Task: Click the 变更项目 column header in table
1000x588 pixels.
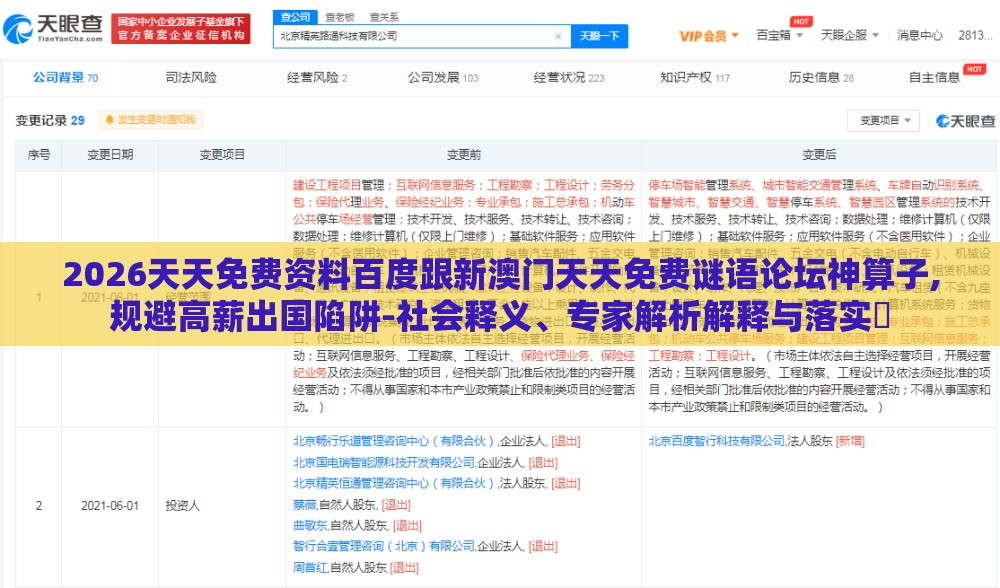Action: click(222, 155)
